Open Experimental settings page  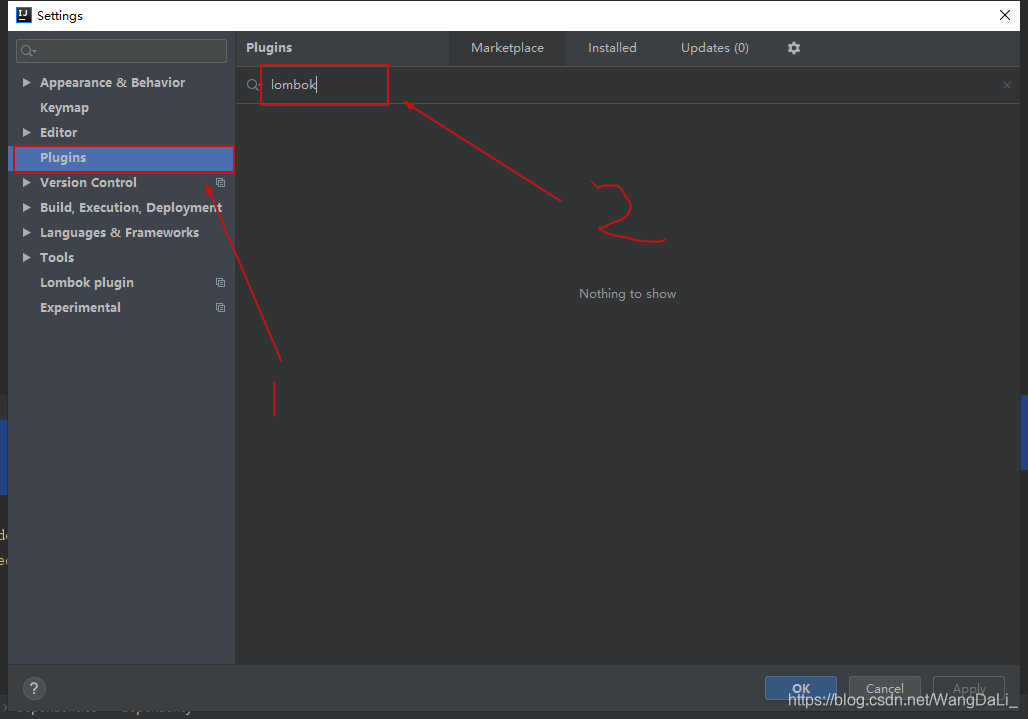80,307
